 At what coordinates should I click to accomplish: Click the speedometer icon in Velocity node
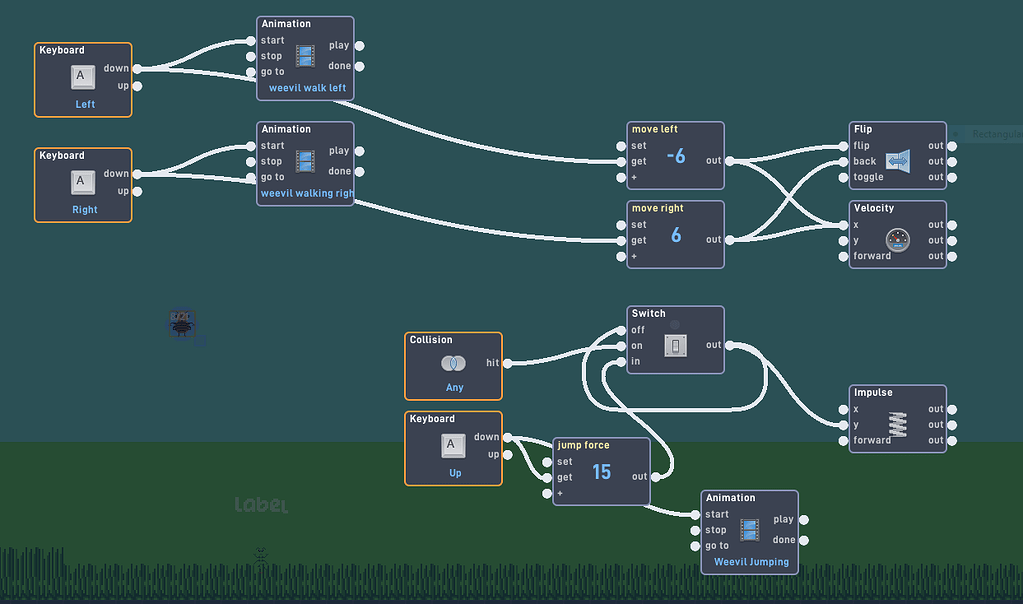tap(898, 240)
